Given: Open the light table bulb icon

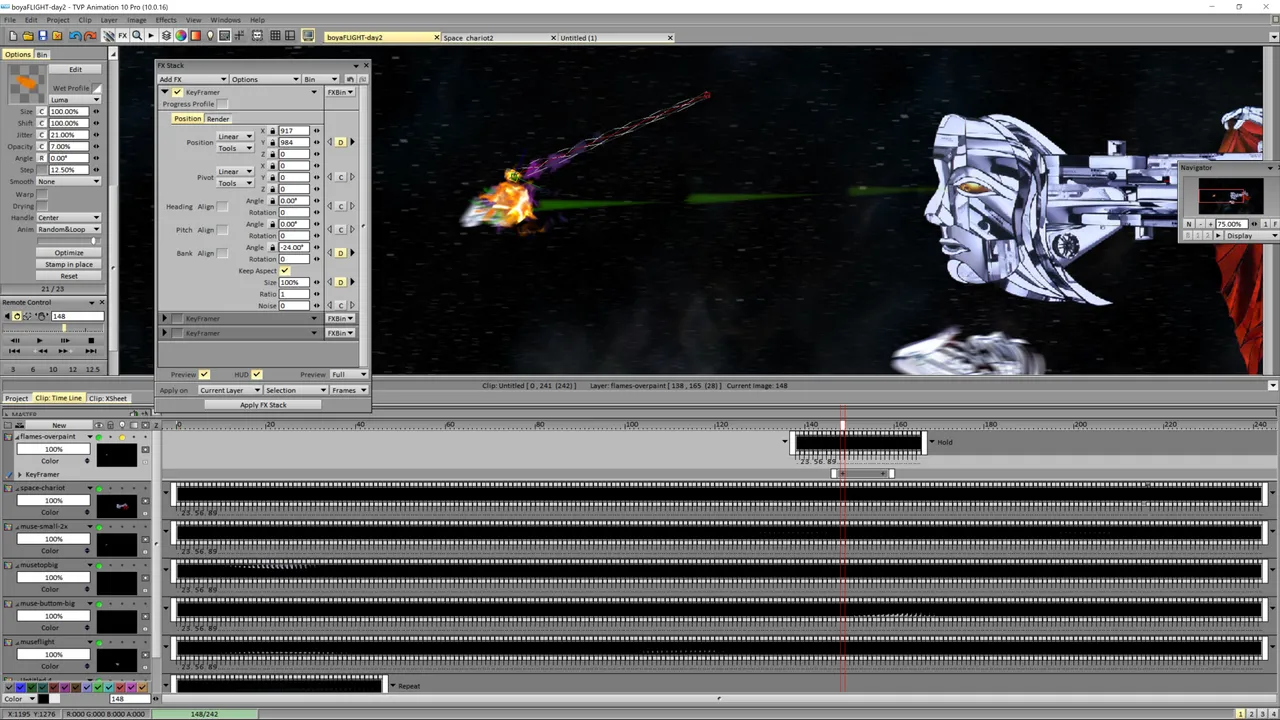Looking at the screenshot, I should tap(210, 36).
